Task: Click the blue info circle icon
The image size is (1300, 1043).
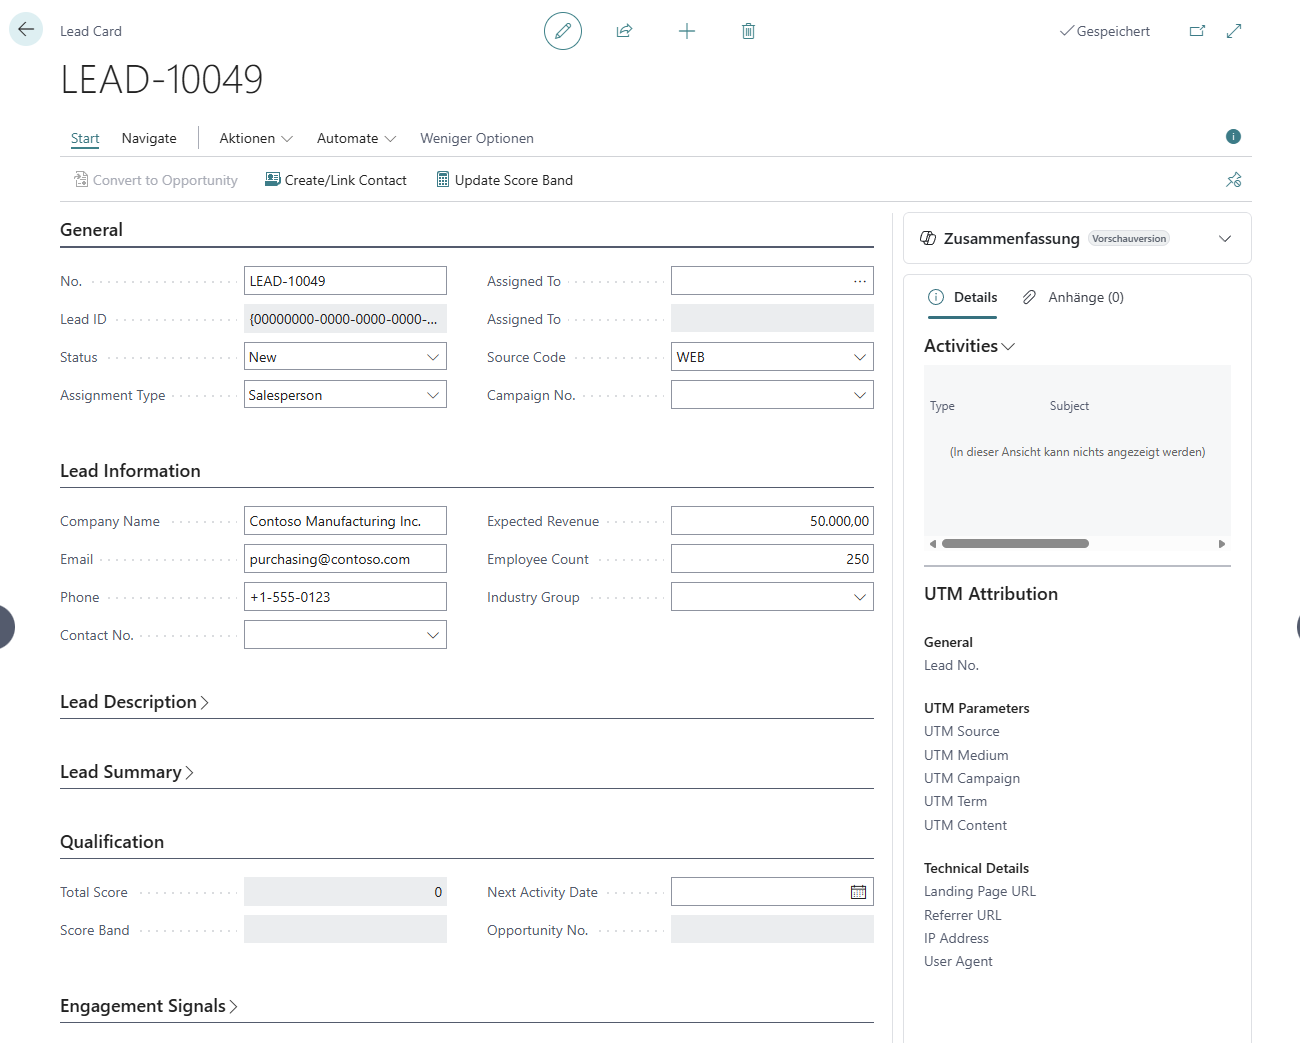Action: coord(1233,137)
